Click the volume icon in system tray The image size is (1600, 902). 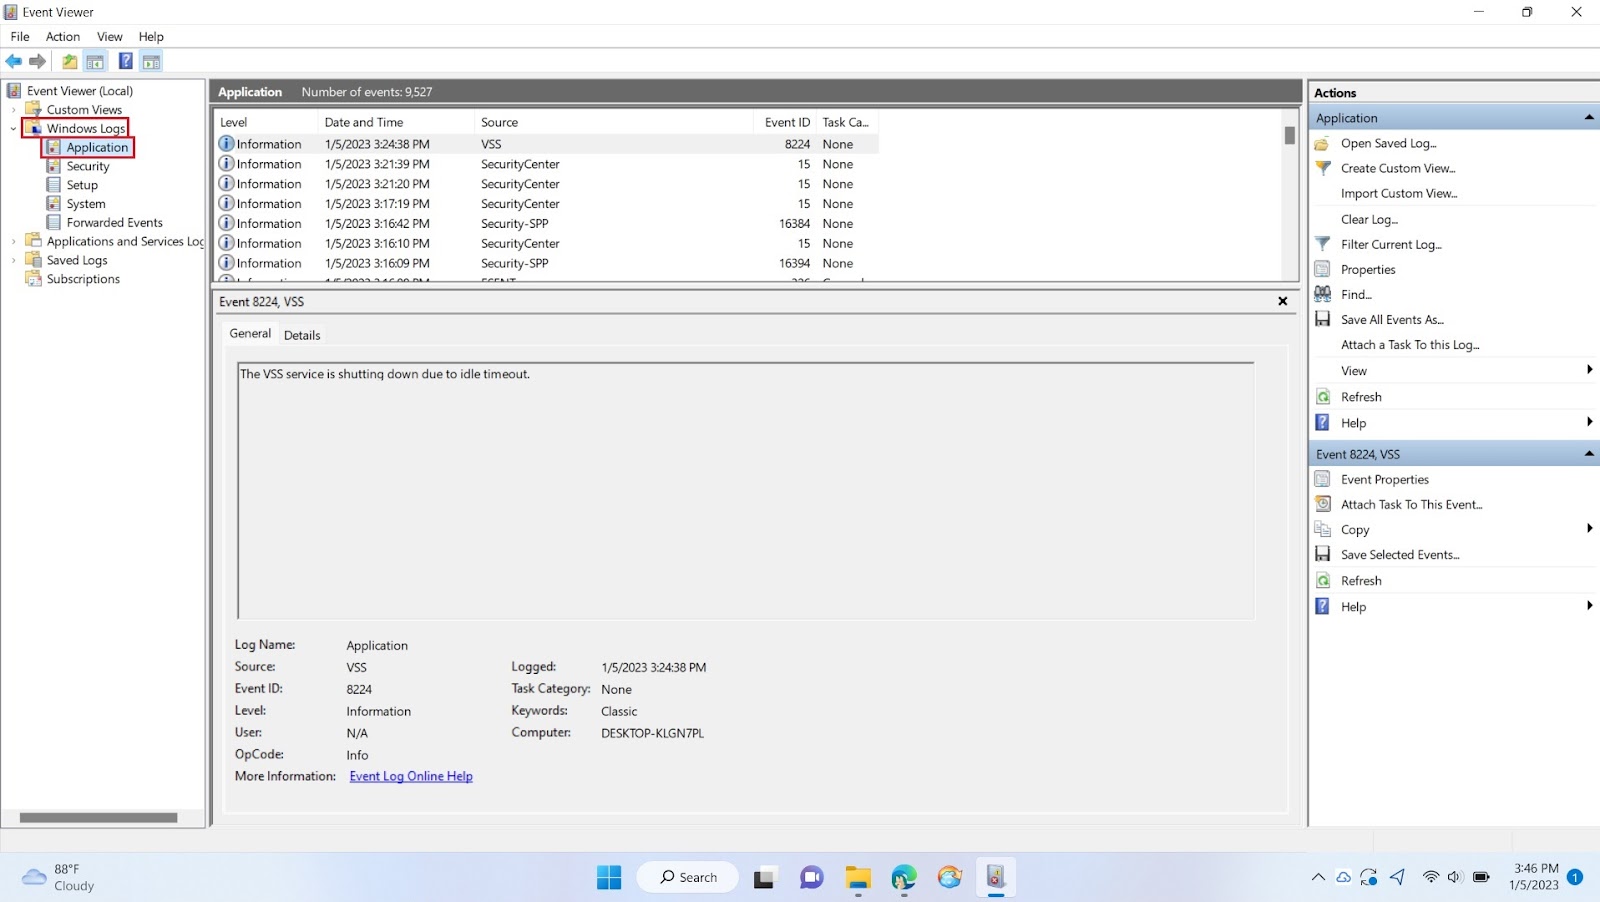tap(1455, 877)
